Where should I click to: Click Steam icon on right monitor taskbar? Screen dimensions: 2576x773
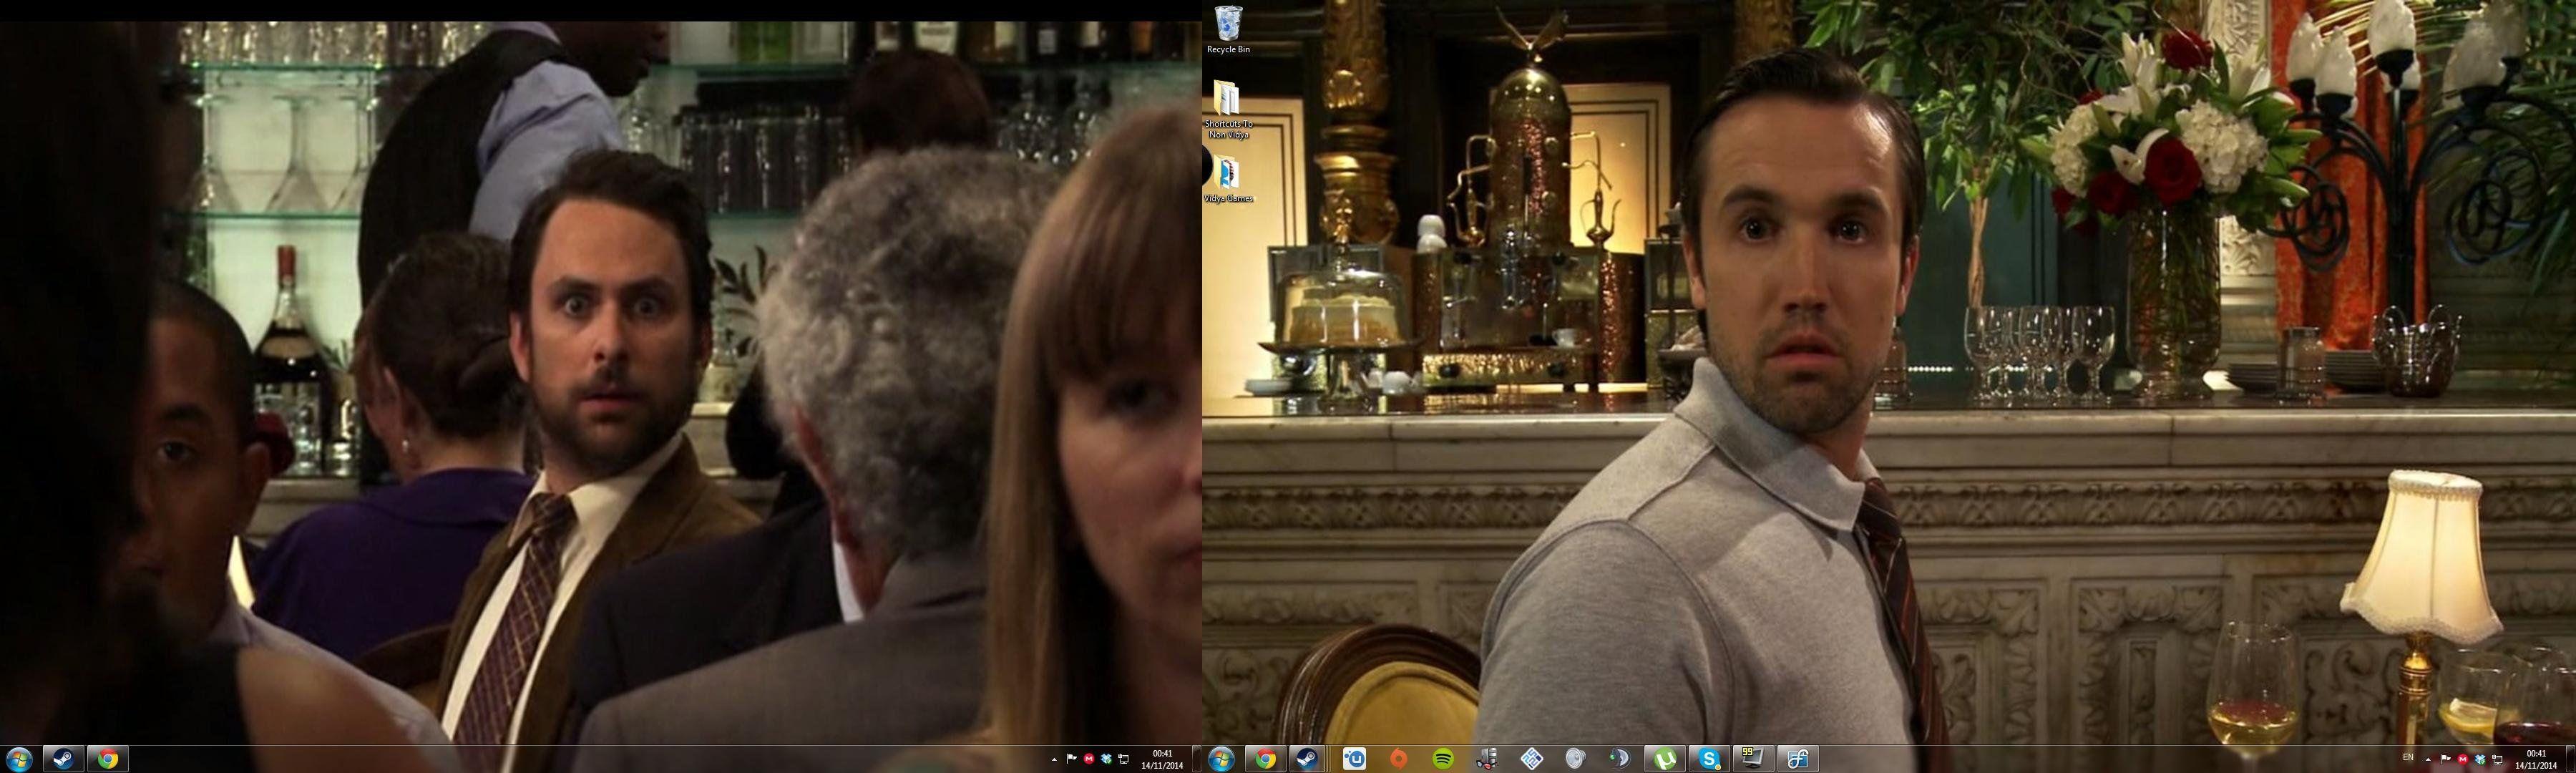(x=1308, y=759)
